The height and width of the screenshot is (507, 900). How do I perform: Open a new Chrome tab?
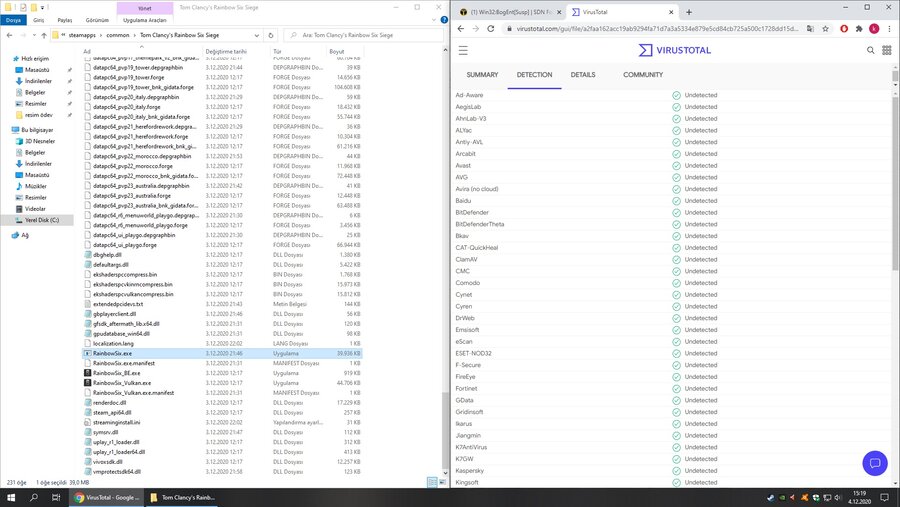(x=689, y=11)
